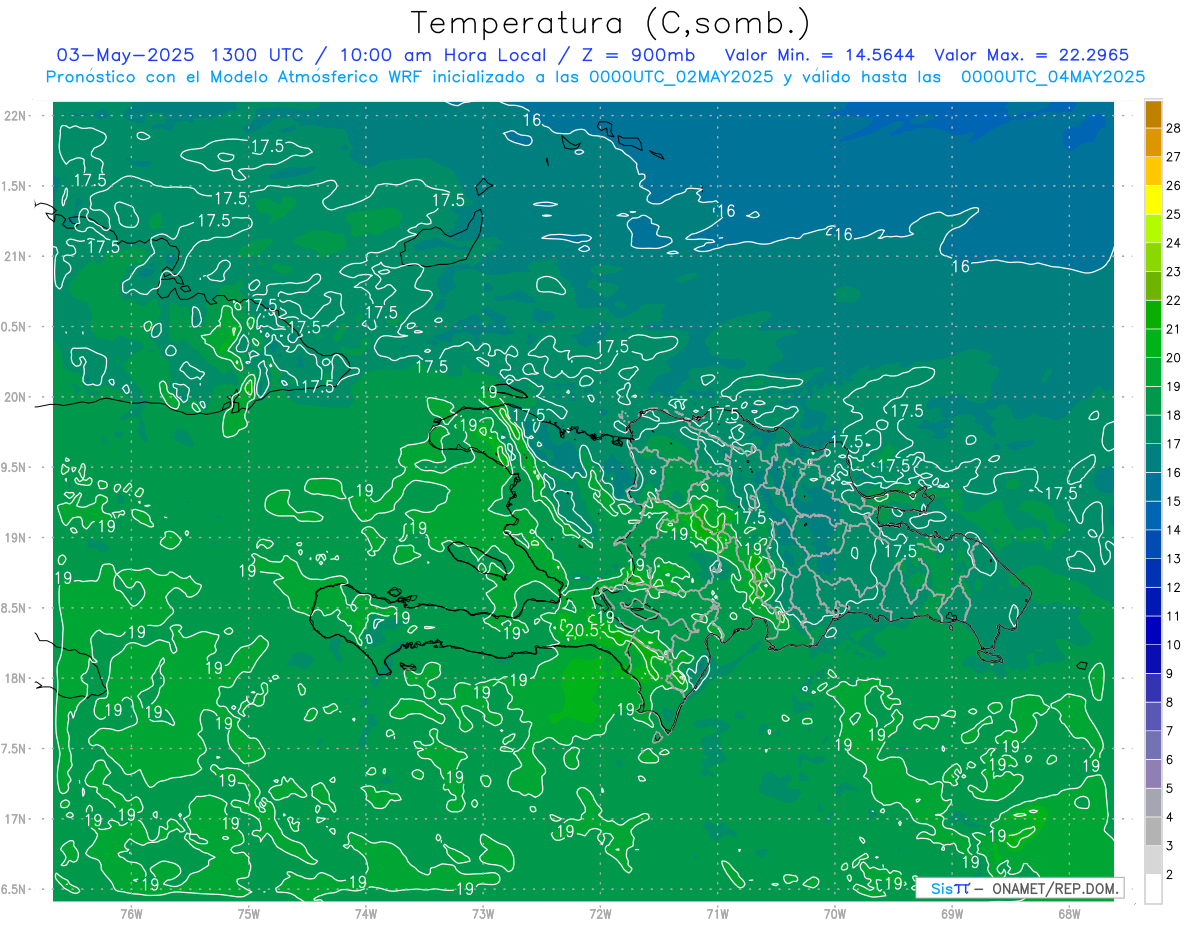Click the pressure level "Z = 900mb"
This screenshot has height=927, width=1200.
(637, 55)
